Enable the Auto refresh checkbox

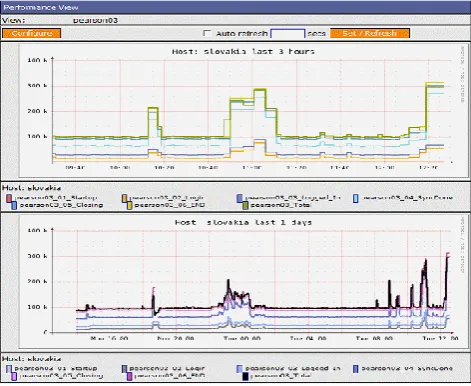coord(207,33)
